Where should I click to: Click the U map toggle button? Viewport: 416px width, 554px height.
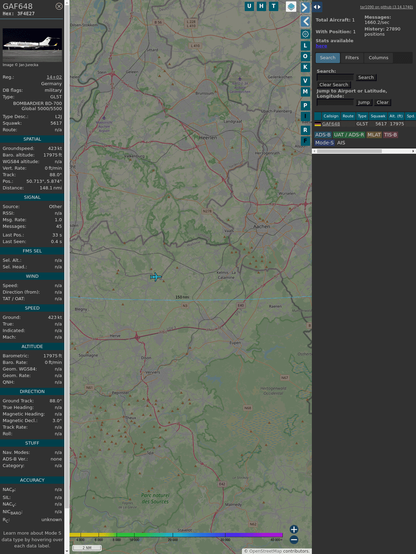pos(249,6)
